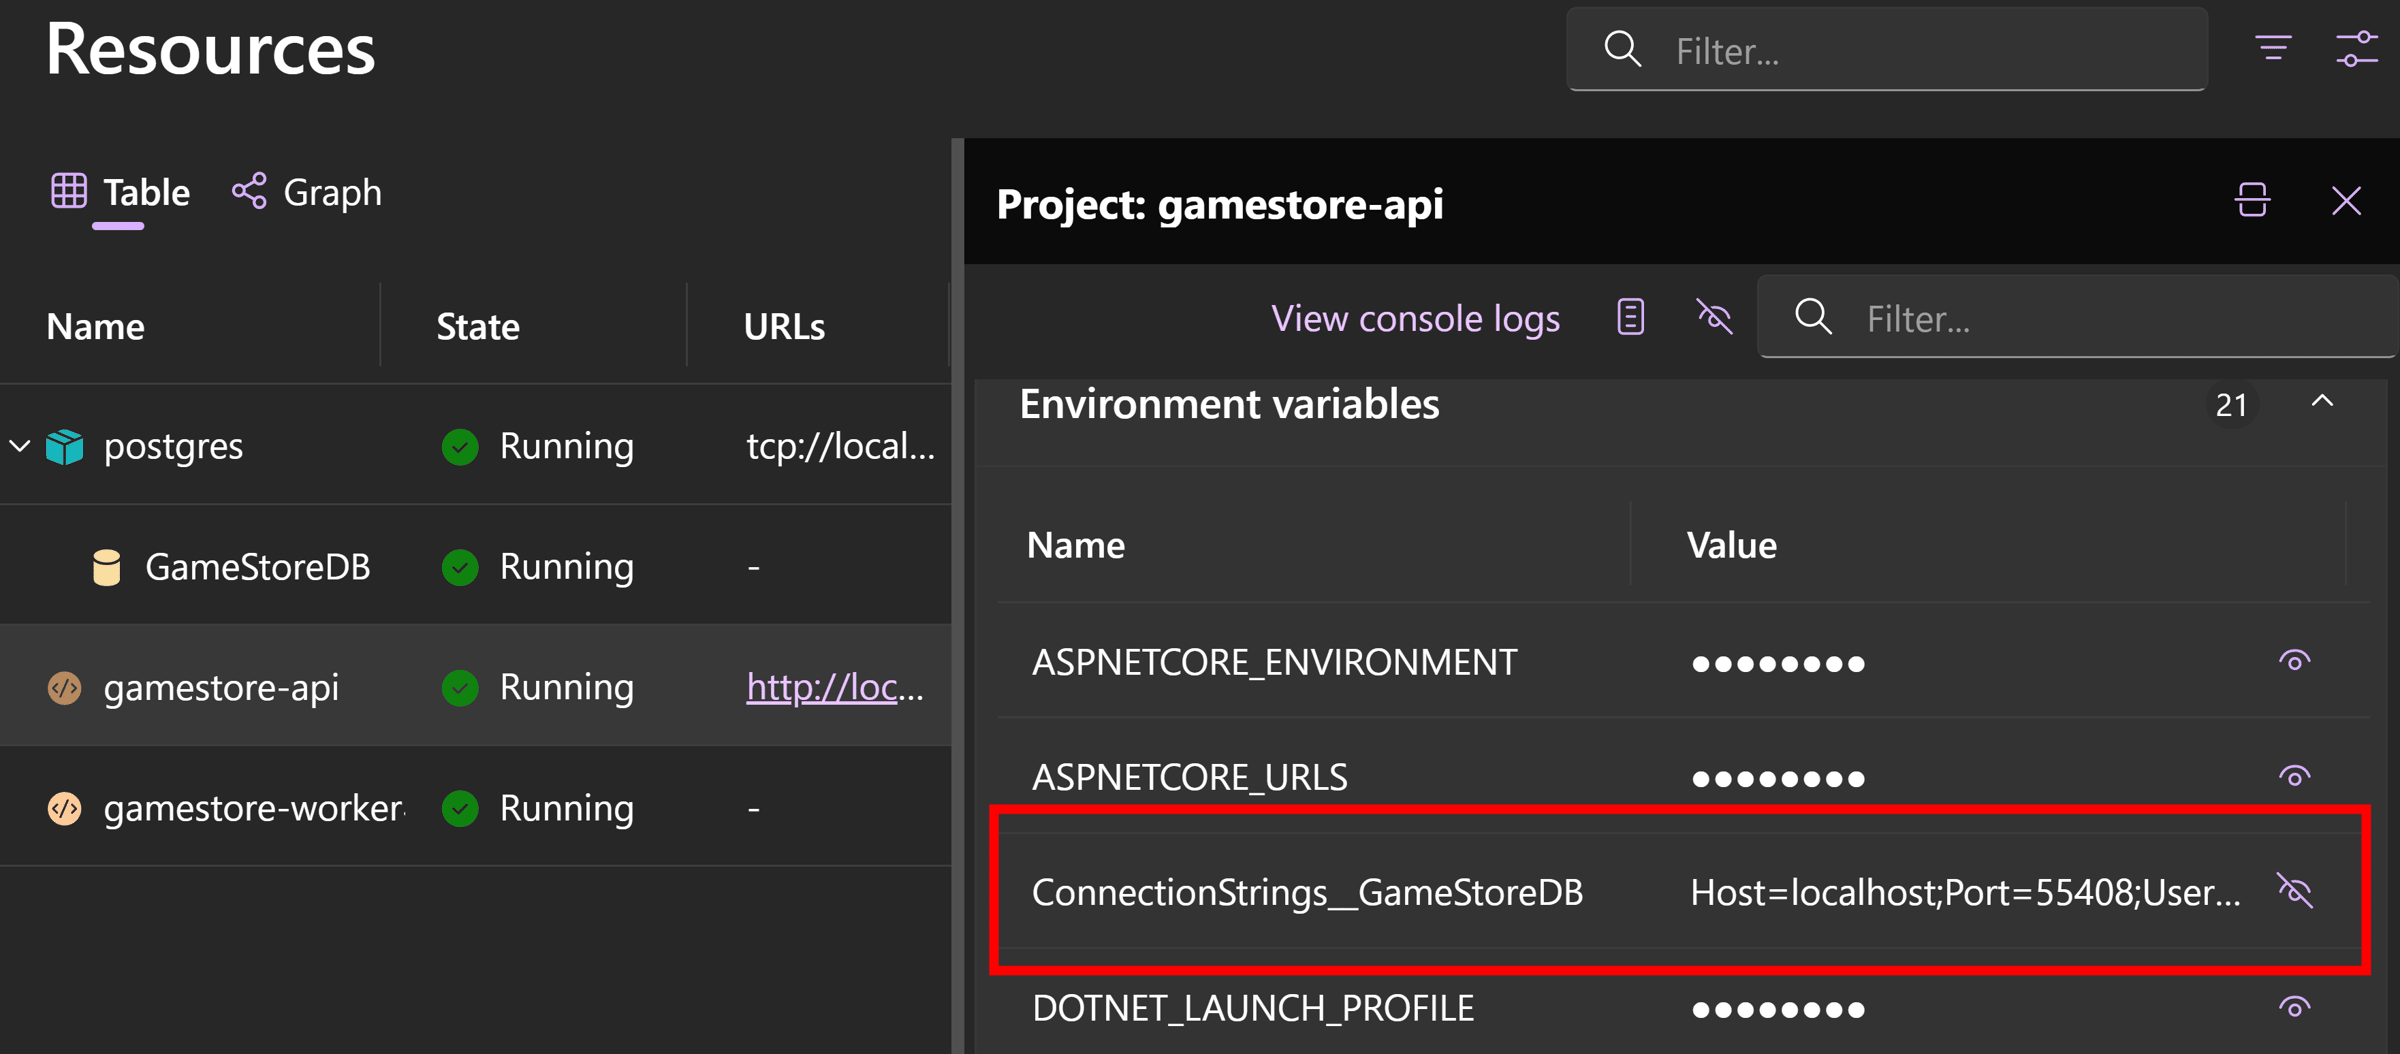Close the gamestore-api details panel
Viewport: 2400px width, 1054px height.
pos(2346,201)
